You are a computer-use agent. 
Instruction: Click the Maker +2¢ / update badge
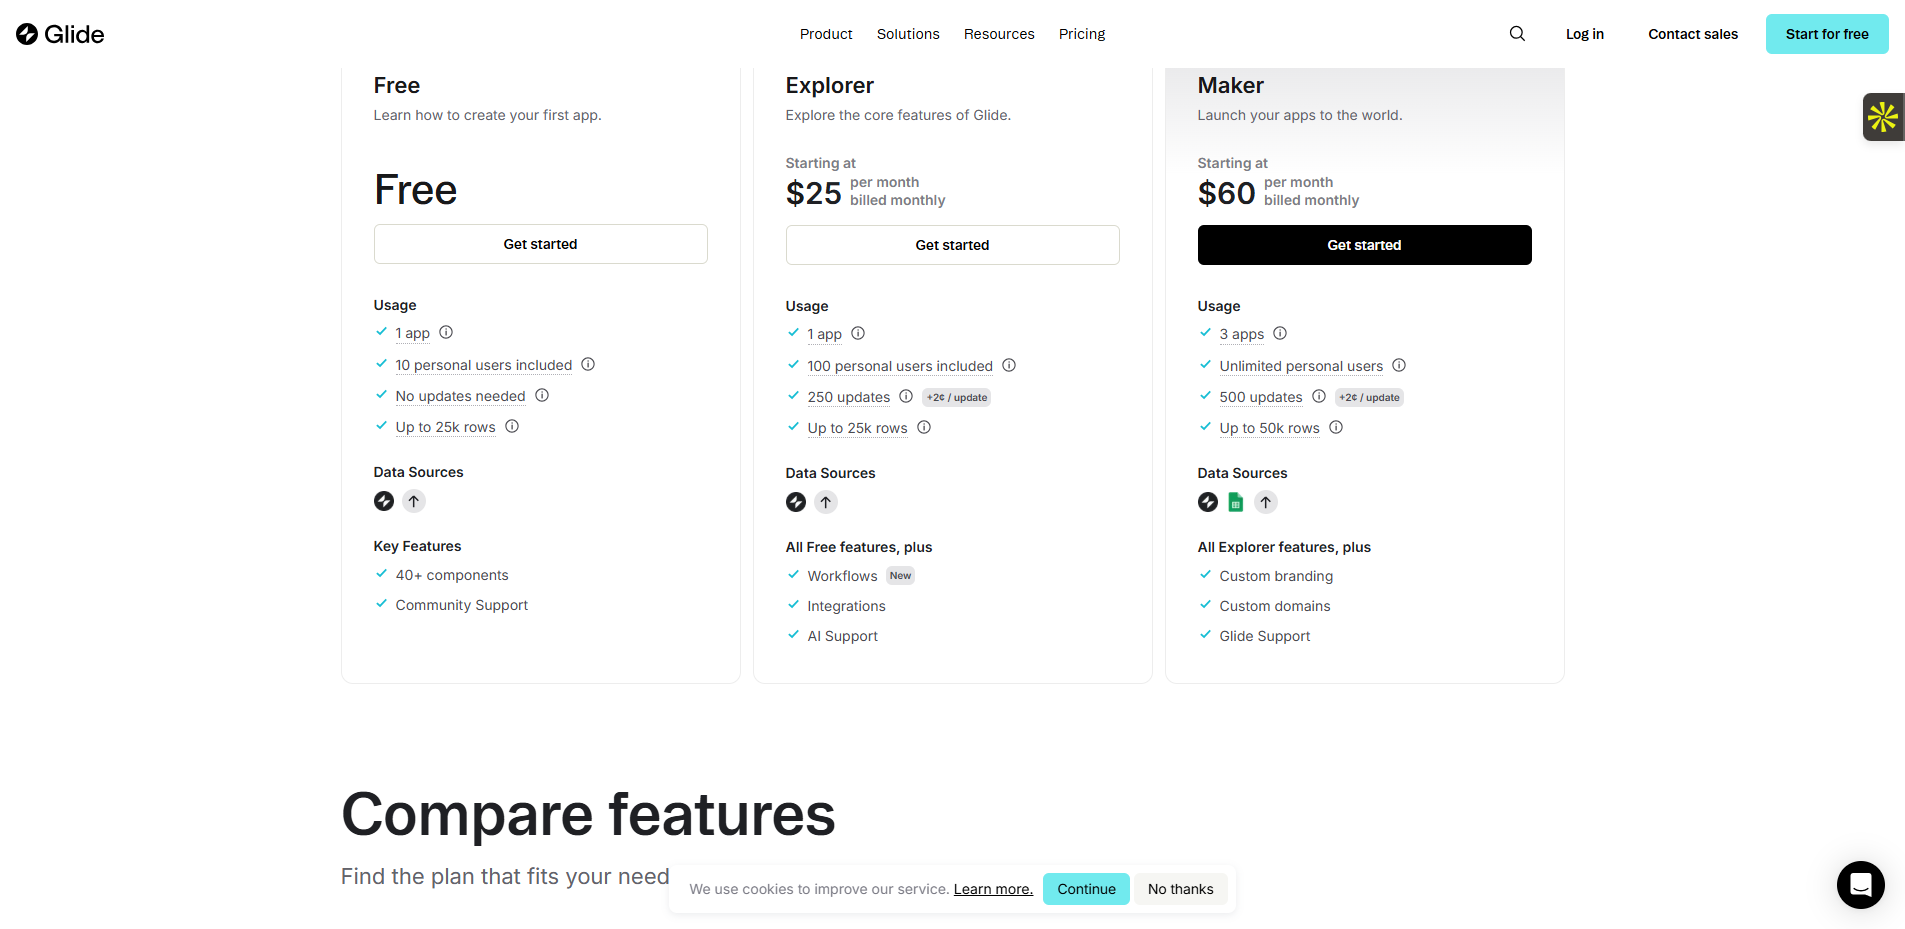tap(1370, 397)
